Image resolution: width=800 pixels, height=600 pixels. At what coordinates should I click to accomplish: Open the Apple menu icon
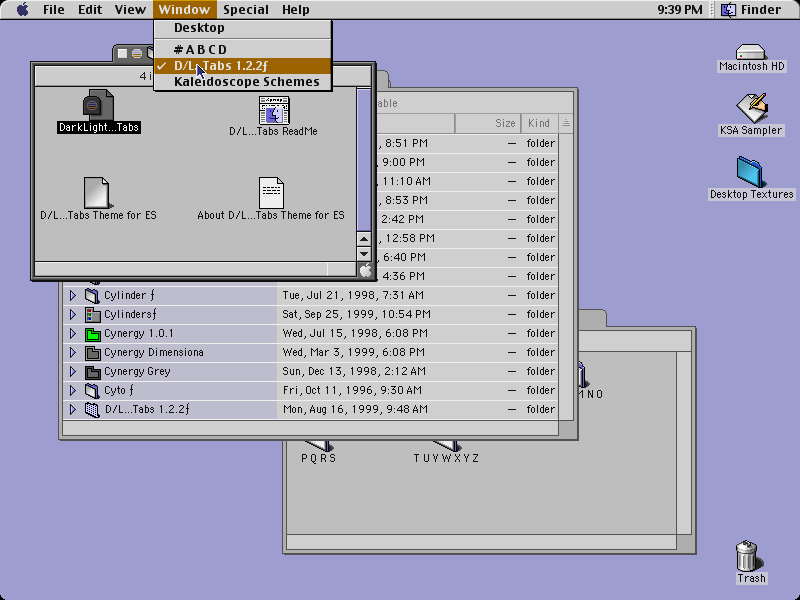[22, 9]
